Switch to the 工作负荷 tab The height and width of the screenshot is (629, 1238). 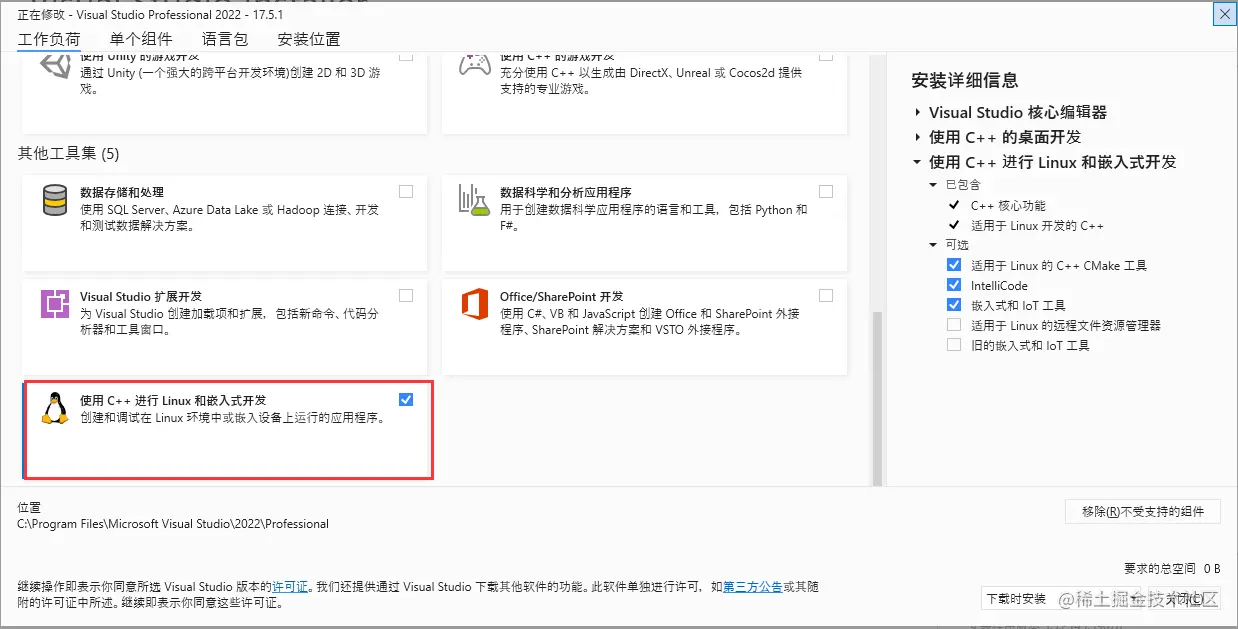(49, 40)
